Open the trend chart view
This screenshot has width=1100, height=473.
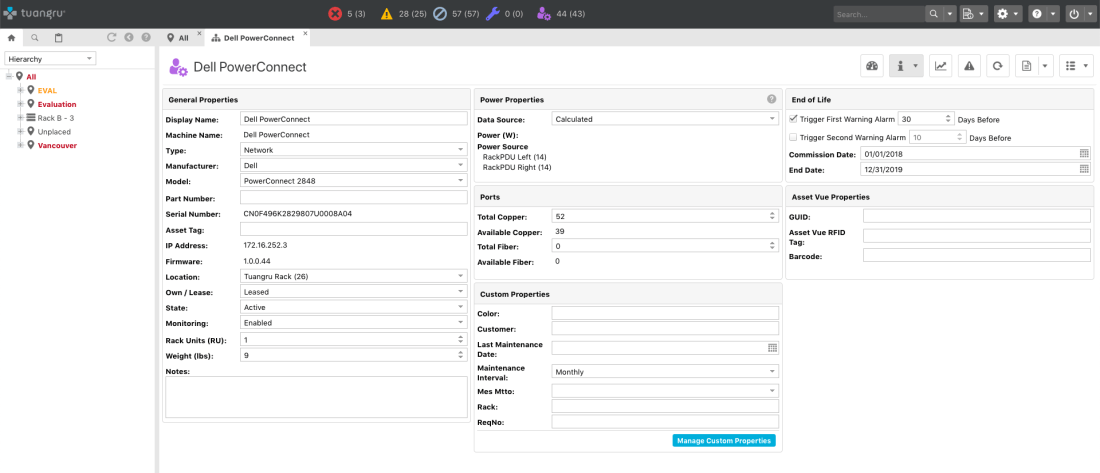(x=941, y=66)
